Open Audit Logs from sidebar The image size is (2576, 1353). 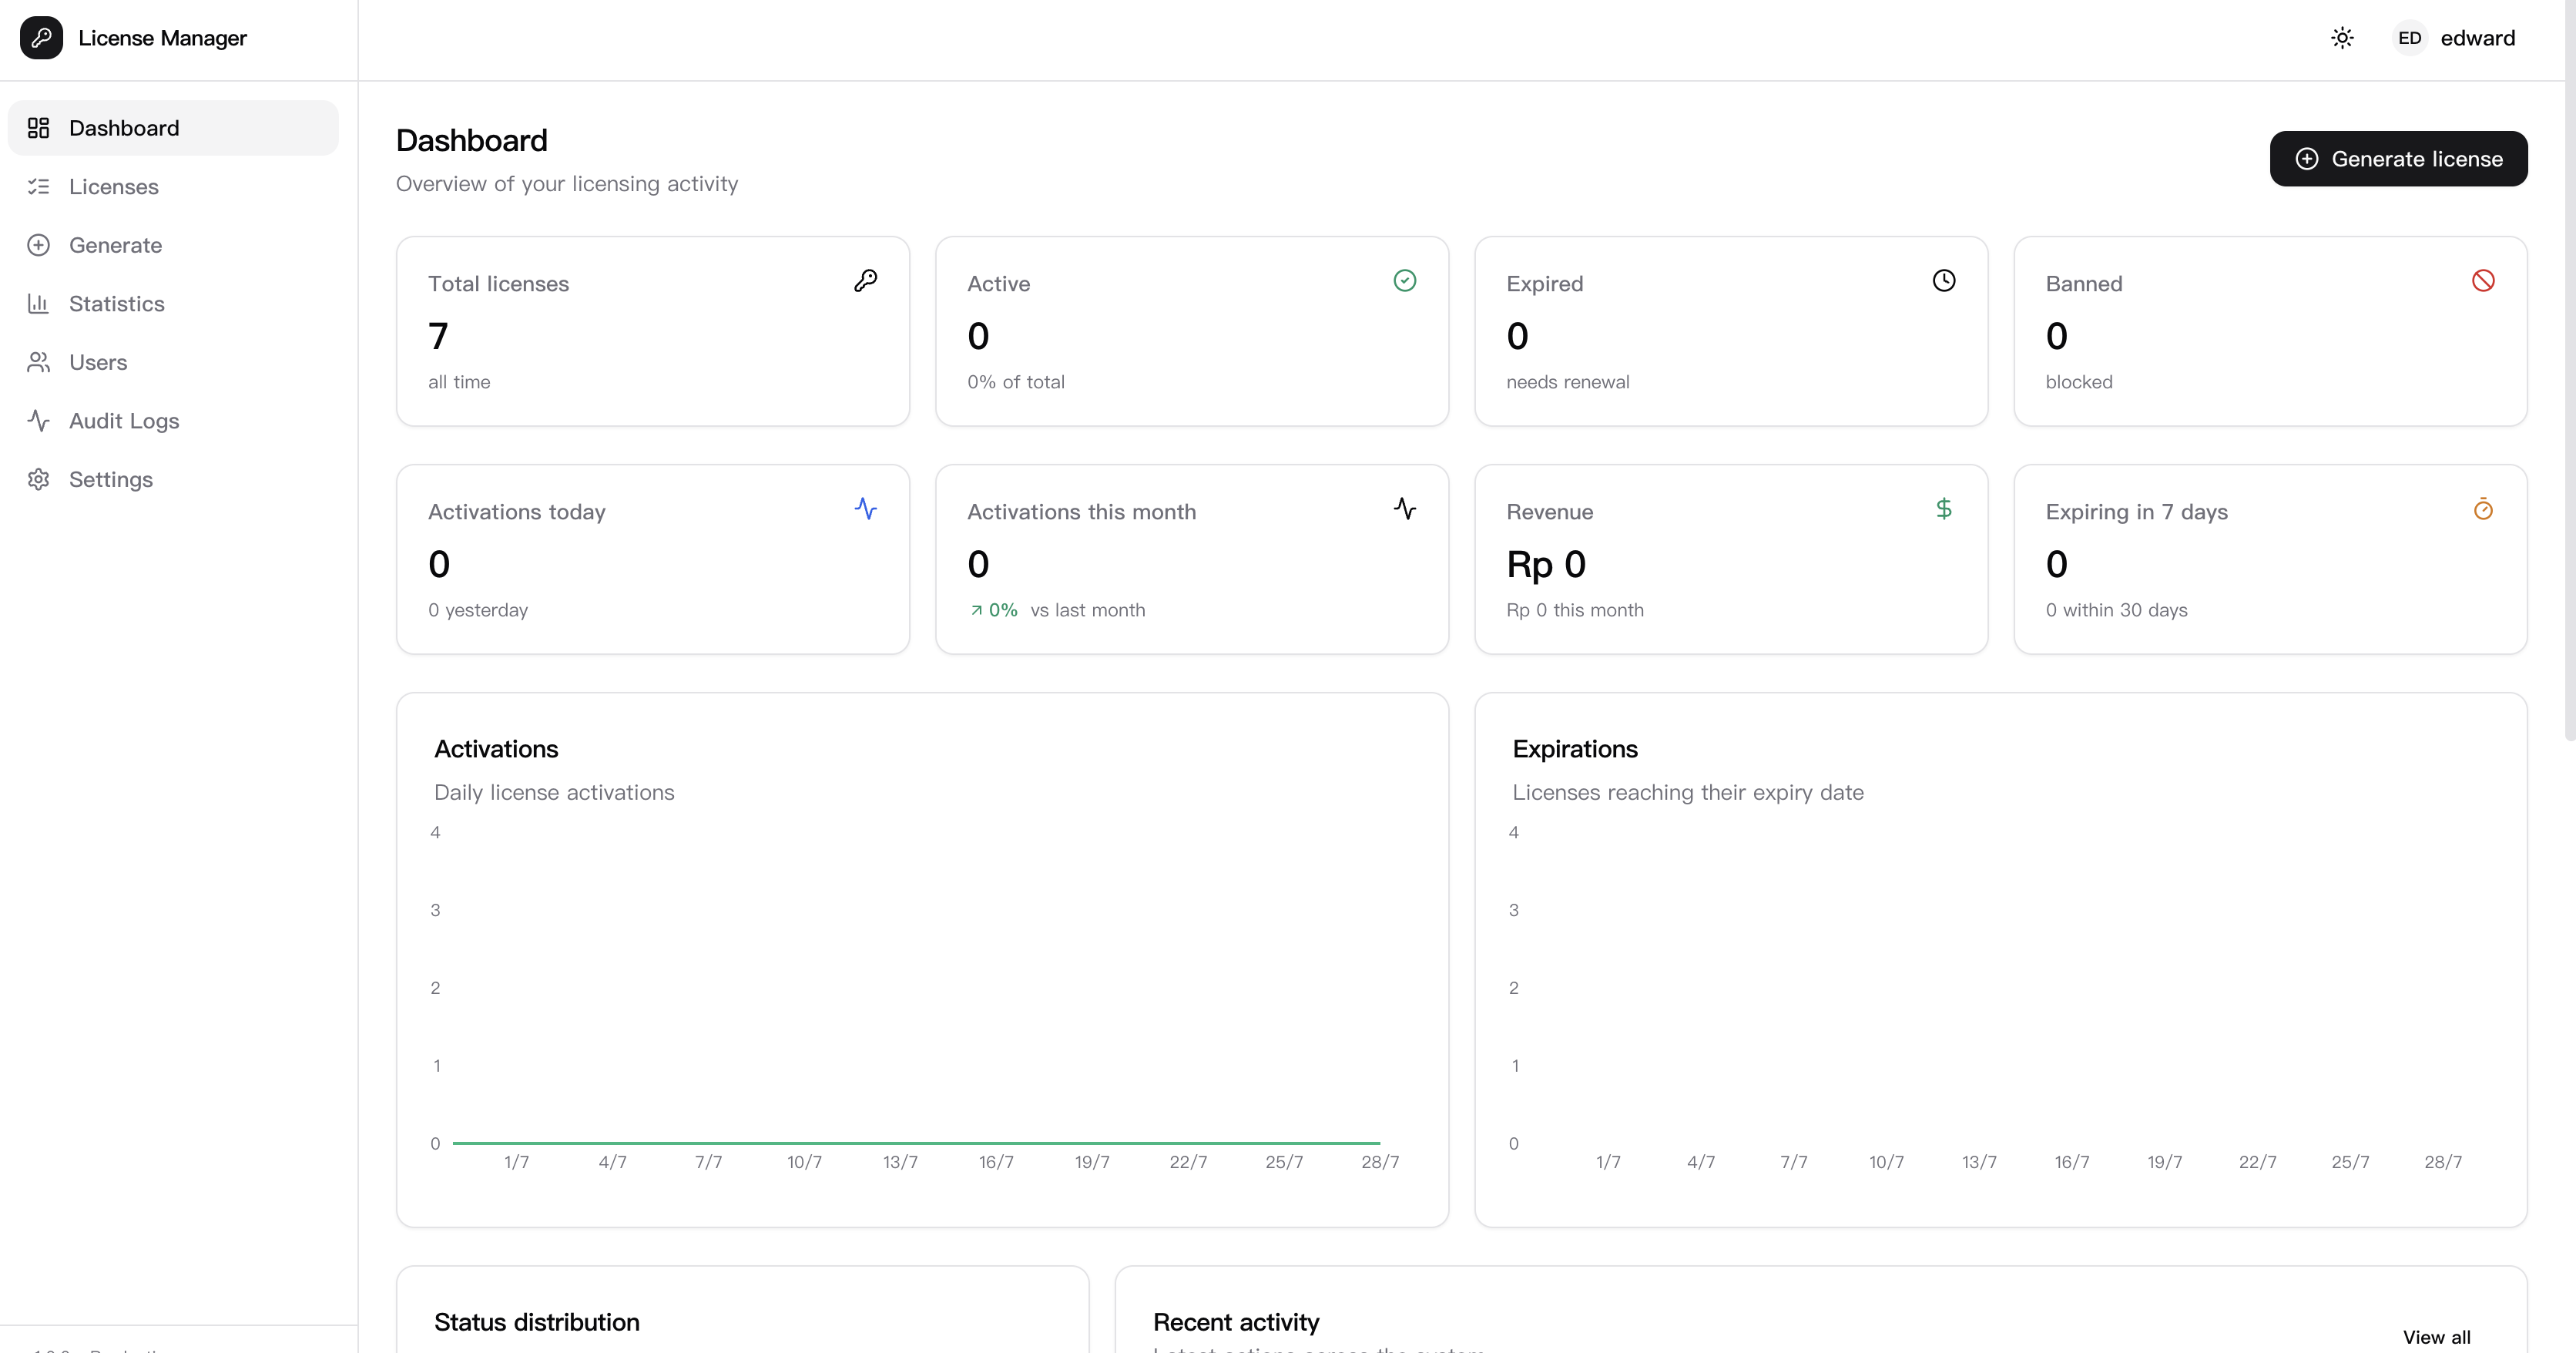click(x=173, y=420)
